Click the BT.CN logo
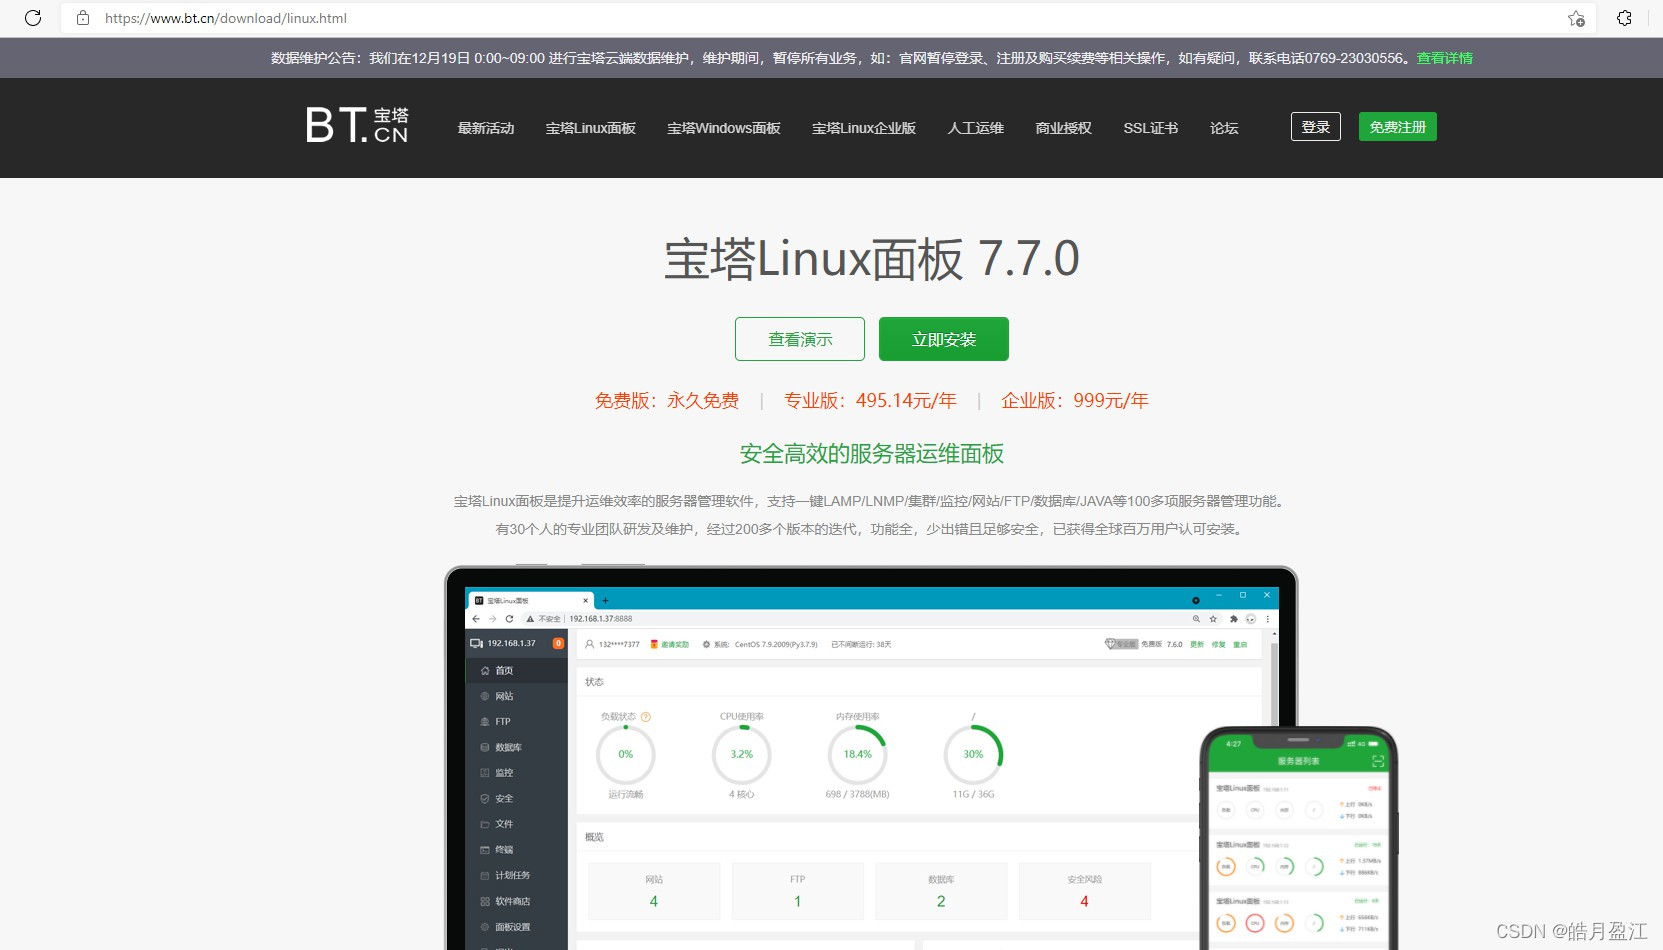This screenshot has width=1663, height=950. click(357, 126)
